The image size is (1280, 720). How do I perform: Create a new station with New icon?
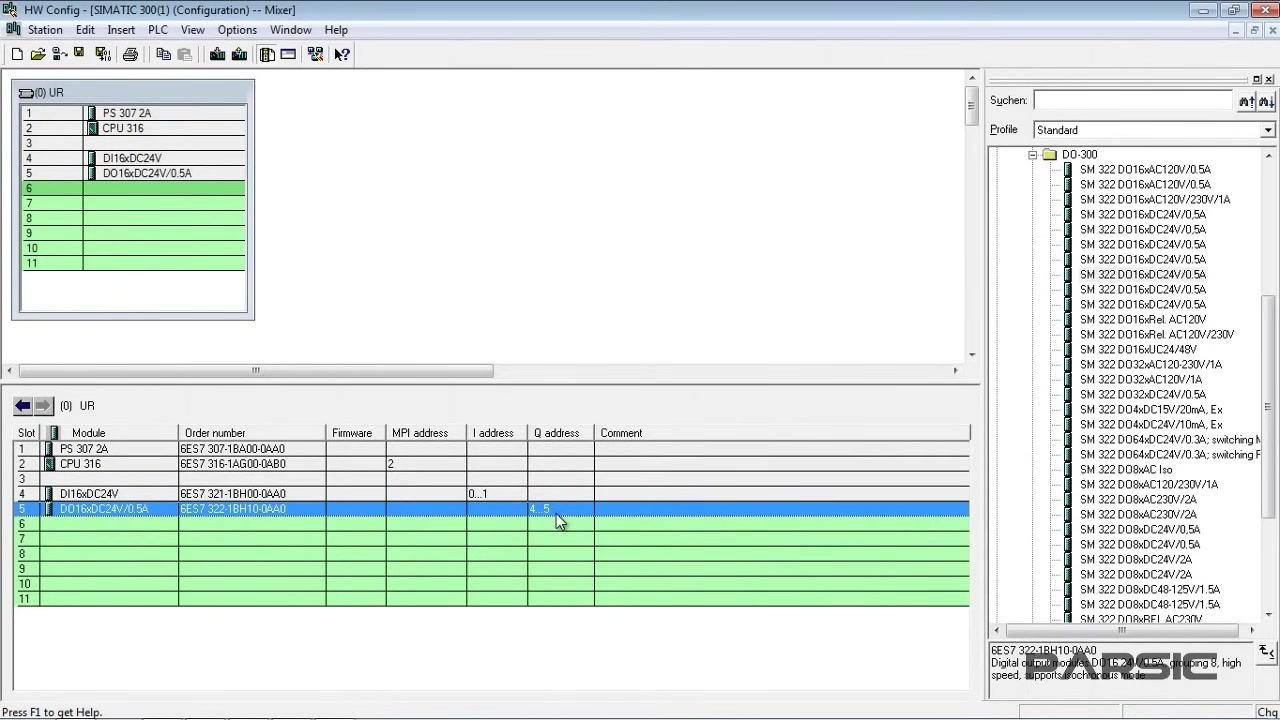[17, 54]
